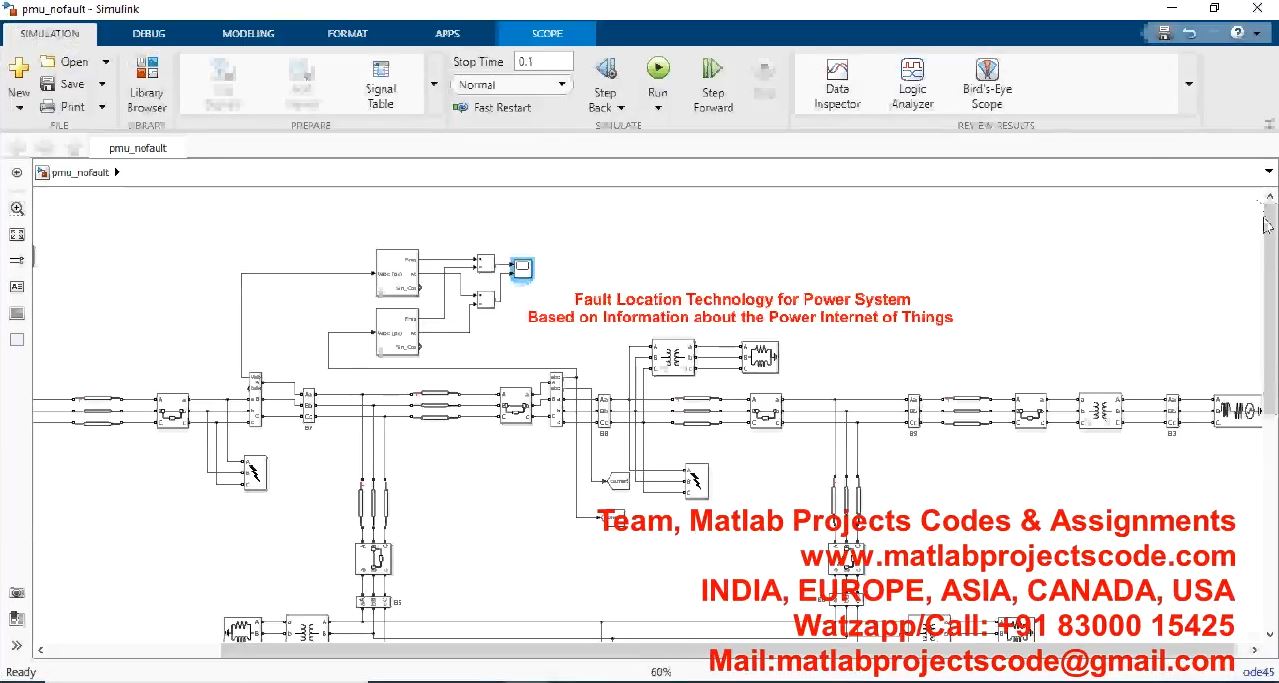
Task: Click the Step Forward icon
Action: (712, 69)
